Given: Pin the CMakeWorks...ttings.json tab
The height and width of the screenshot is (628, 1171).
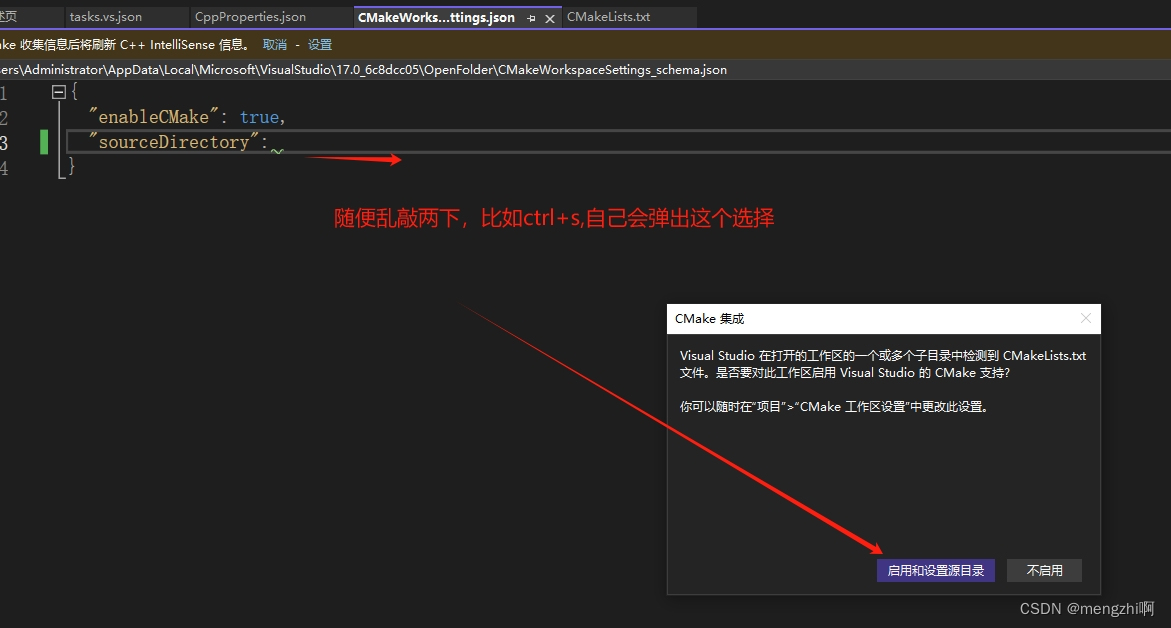Looking at the screenshot, I should [531, 17].
